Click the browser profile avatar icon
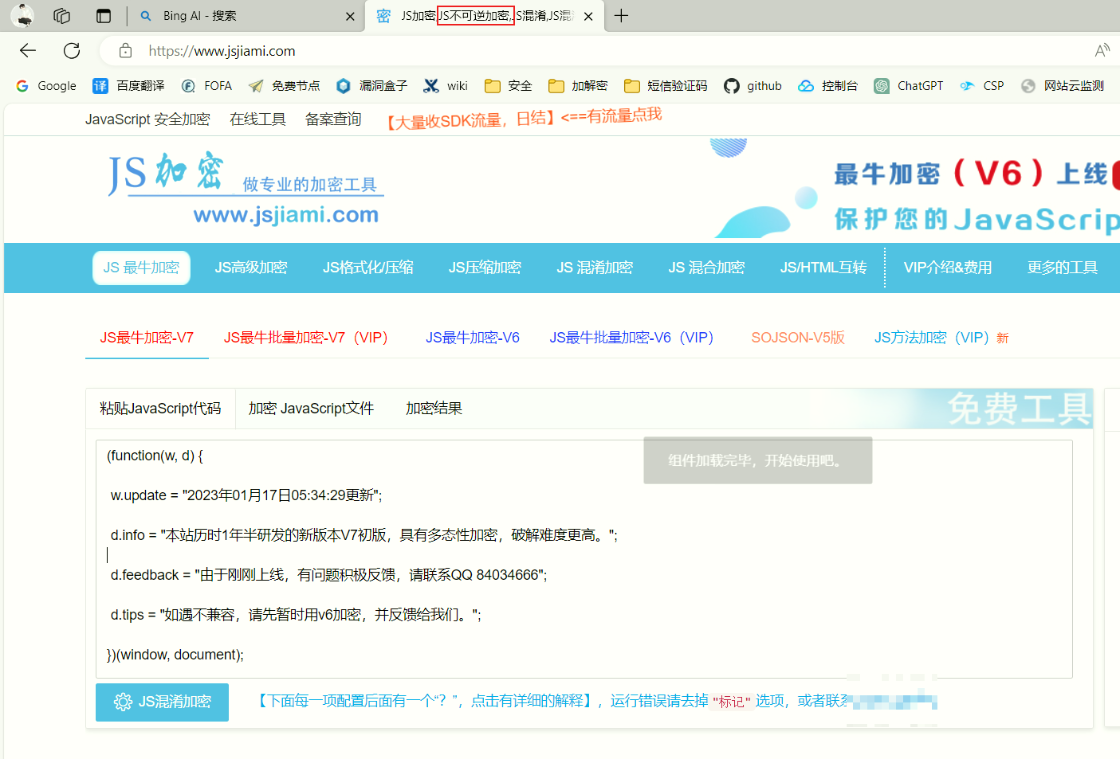Viewport: 1120px width, 759px height. pos(23,15)
